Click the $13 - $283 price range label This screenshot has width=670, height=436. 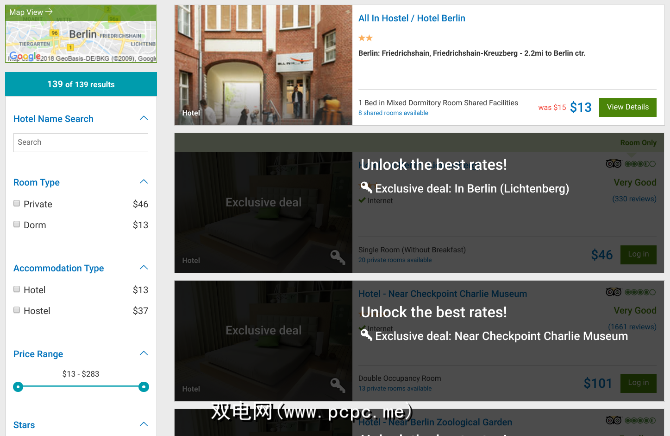(81, 374)
